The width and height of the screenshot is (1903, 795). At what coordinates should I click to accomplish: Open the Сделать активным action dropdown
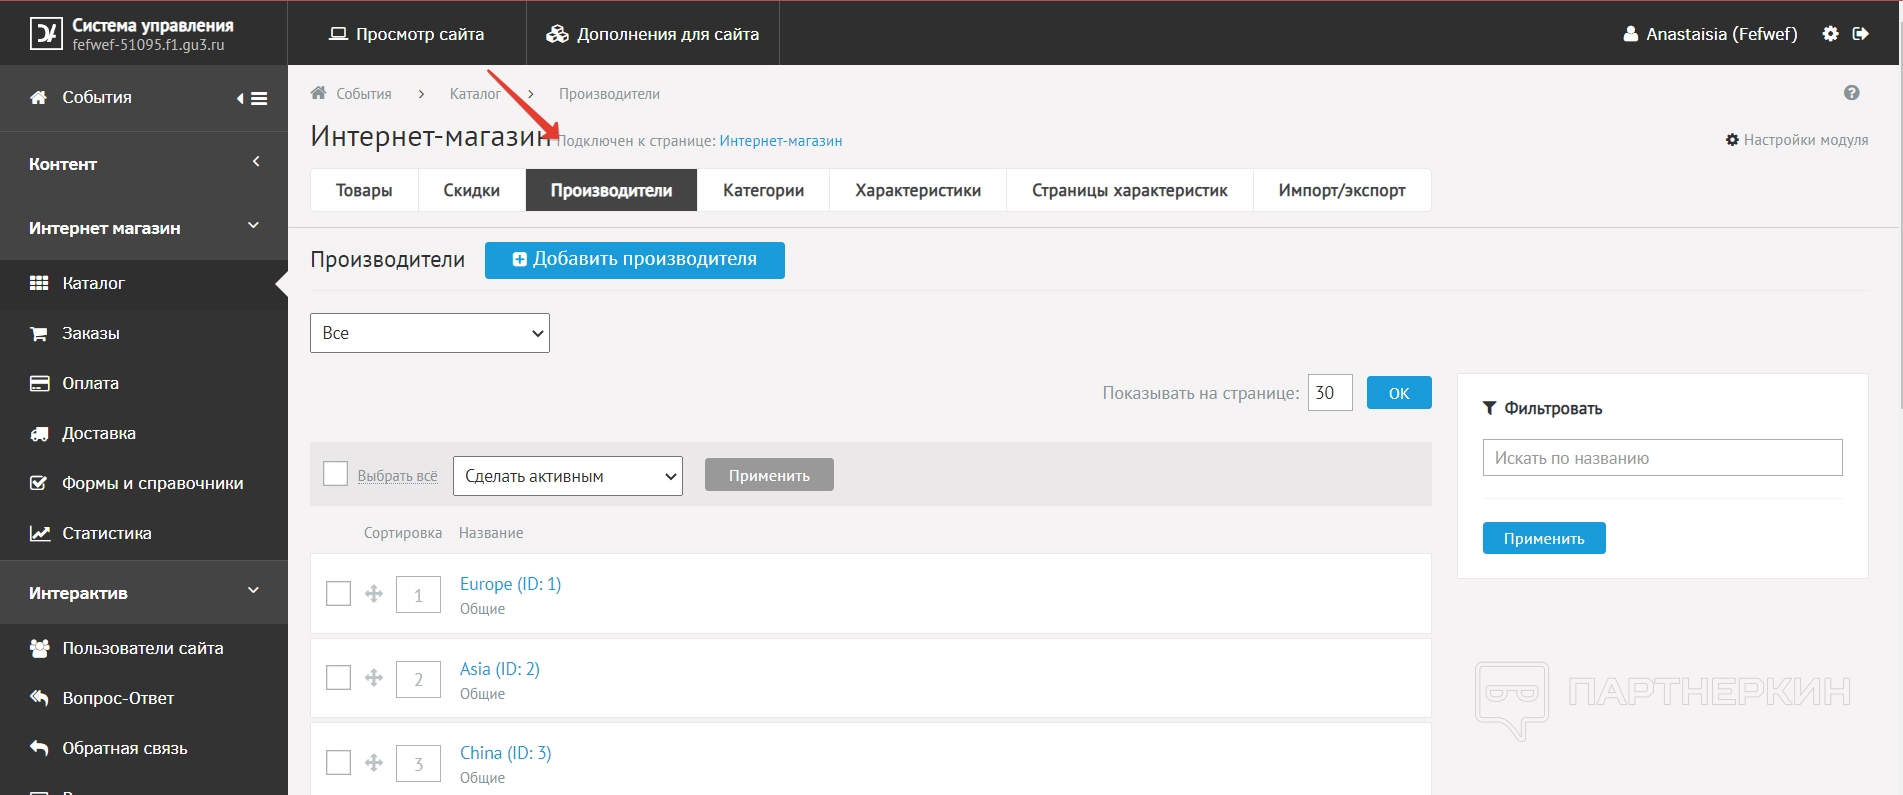pyautogui.click(x=567, y=476)
